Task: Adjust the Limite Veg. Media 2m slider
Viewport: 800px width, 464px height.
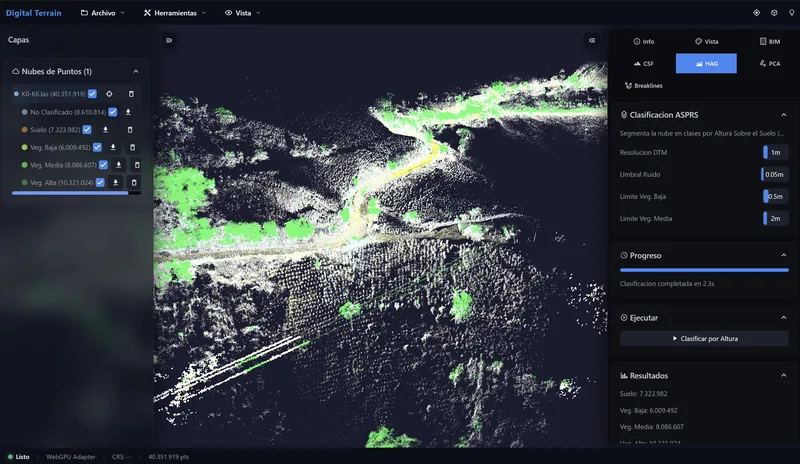Action: click(775, 218)
